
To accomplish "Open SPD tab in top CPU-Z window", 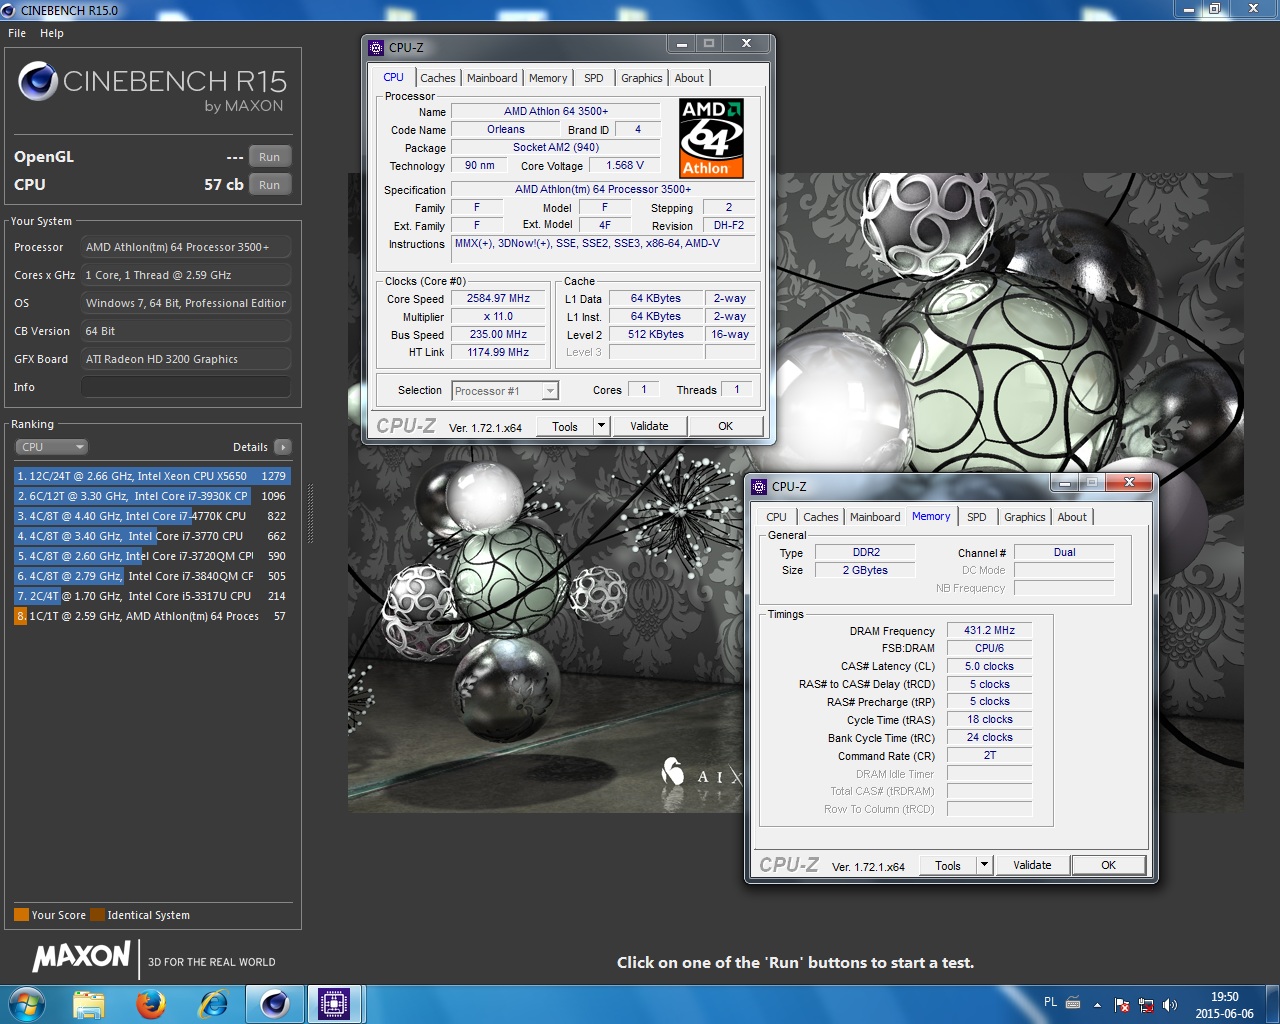I will coord(594,78).
